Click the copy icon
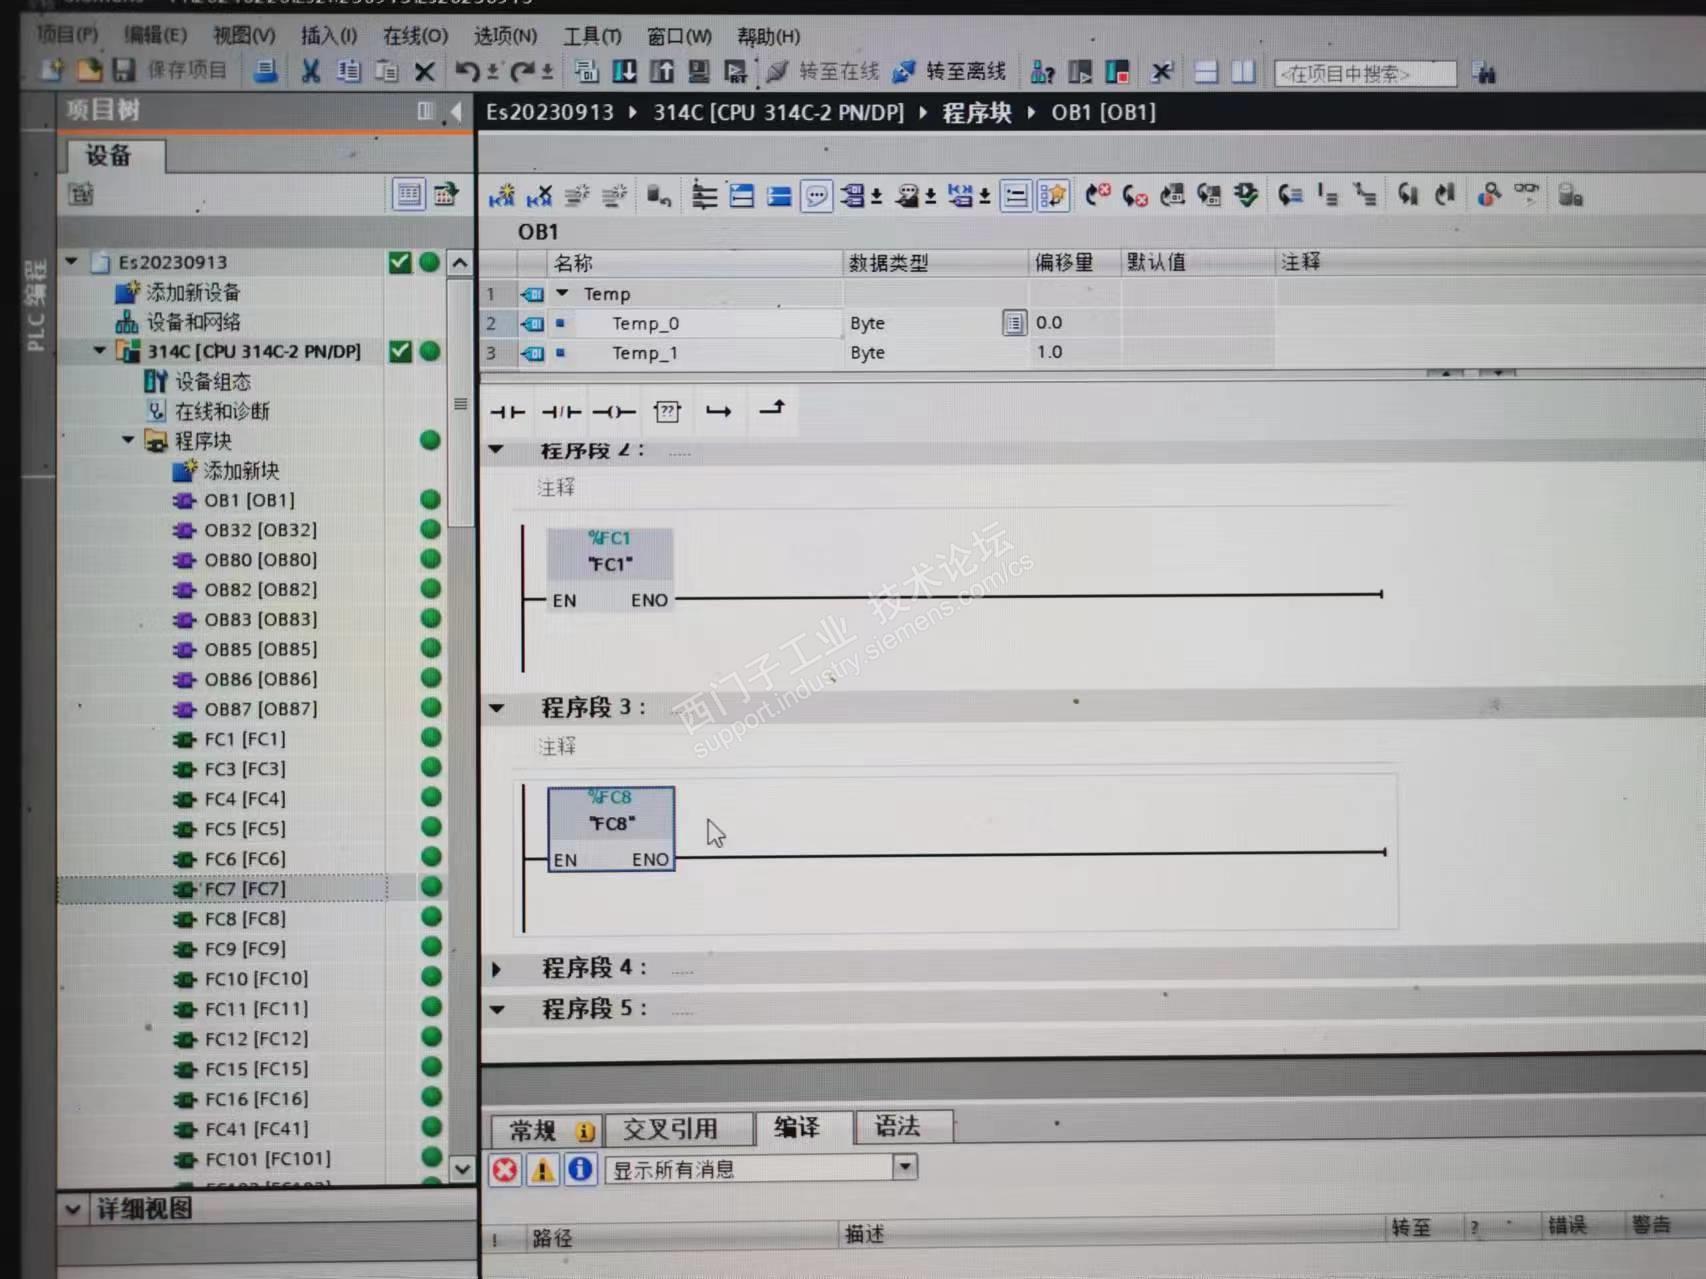The image size is (1706, 1279). (x=348, y=71)
